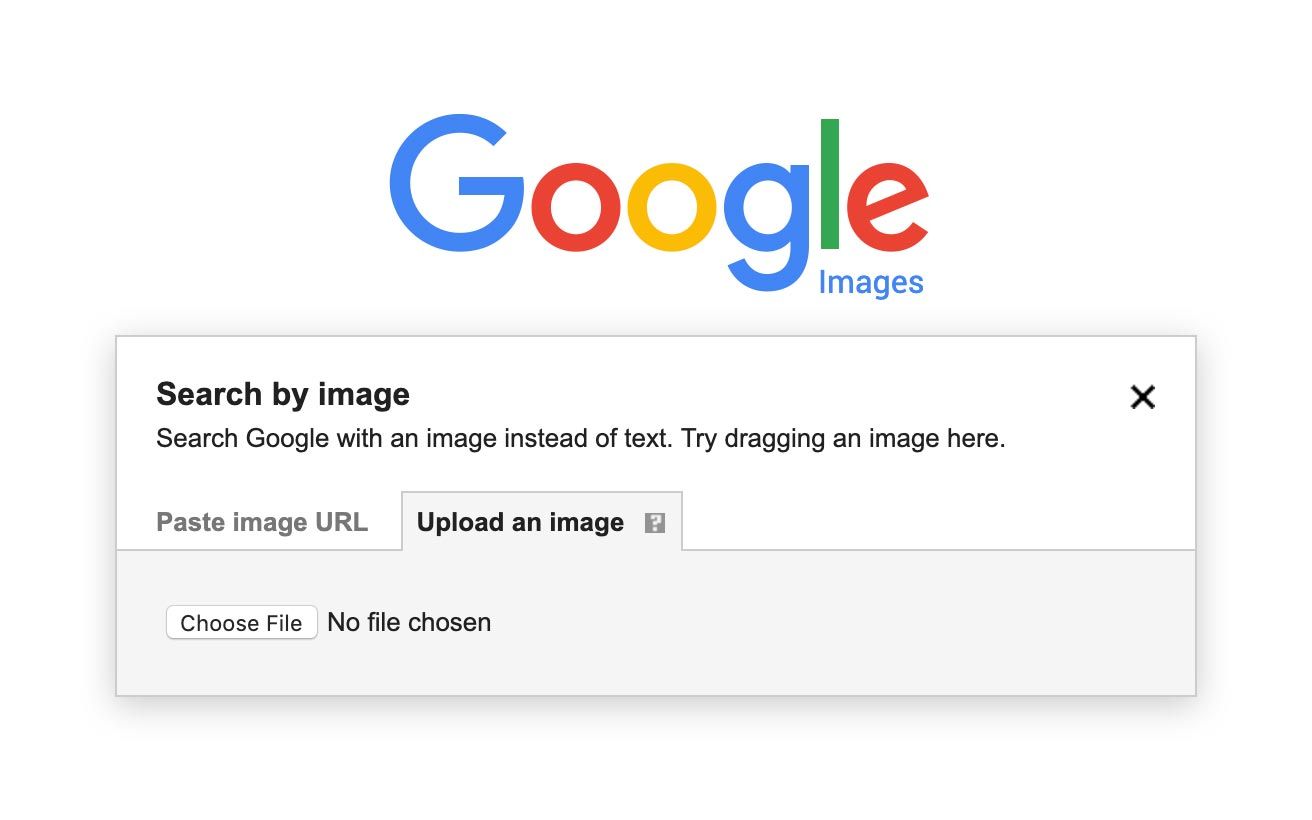Click the green letter l in logo
Image resolution: width=1312 pixels, height=820 pixels.
click(829, 184)
